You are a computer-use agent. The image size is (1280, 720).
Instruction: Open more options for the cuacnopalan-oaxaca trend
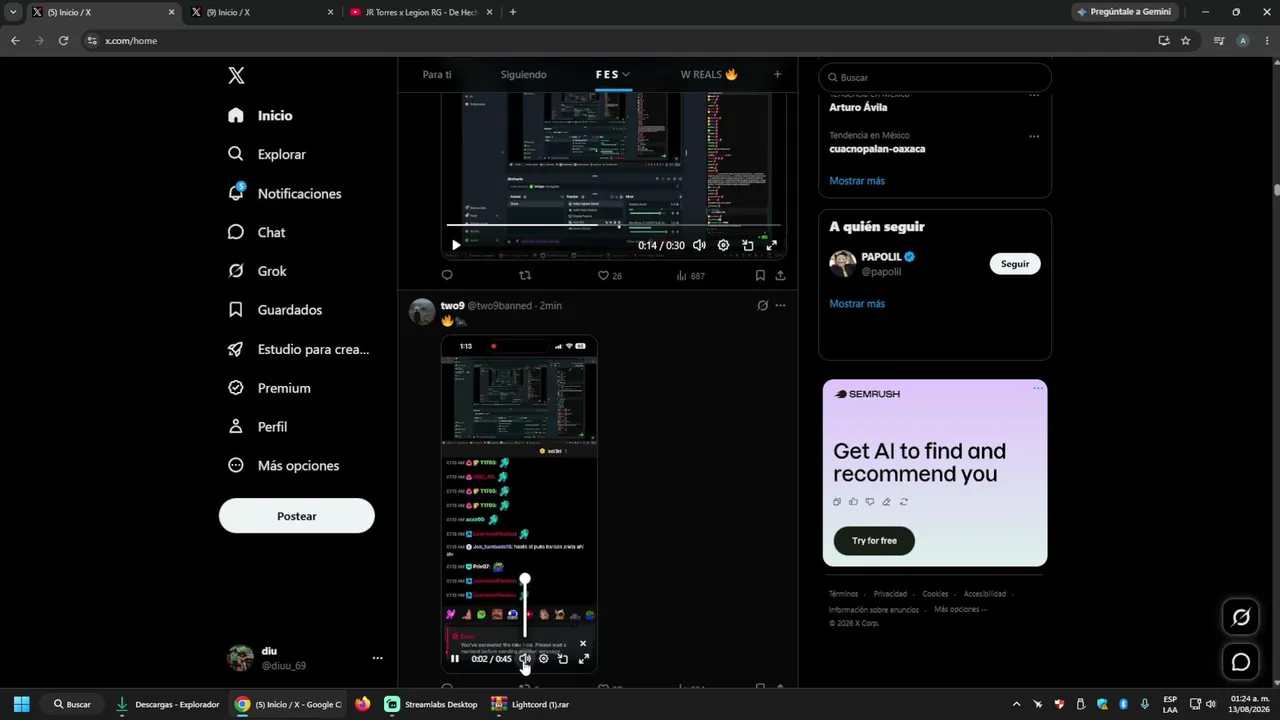pyautogui.click(x=1034, y=136)
